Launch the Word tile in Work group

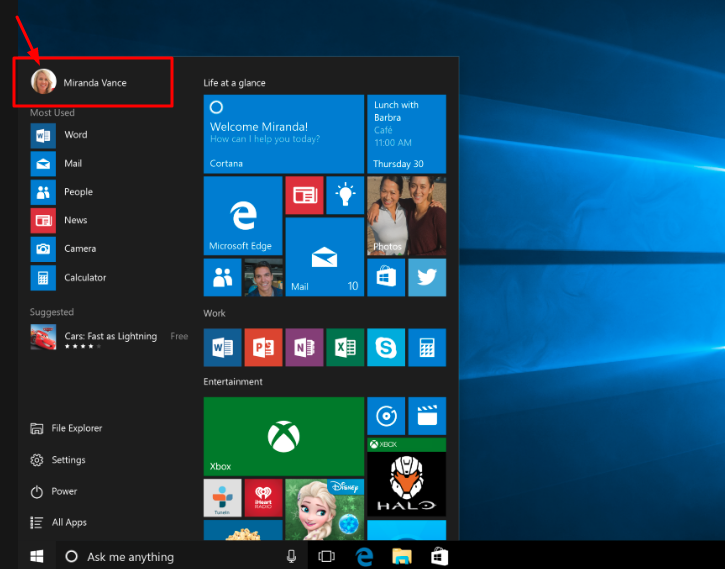222,347
